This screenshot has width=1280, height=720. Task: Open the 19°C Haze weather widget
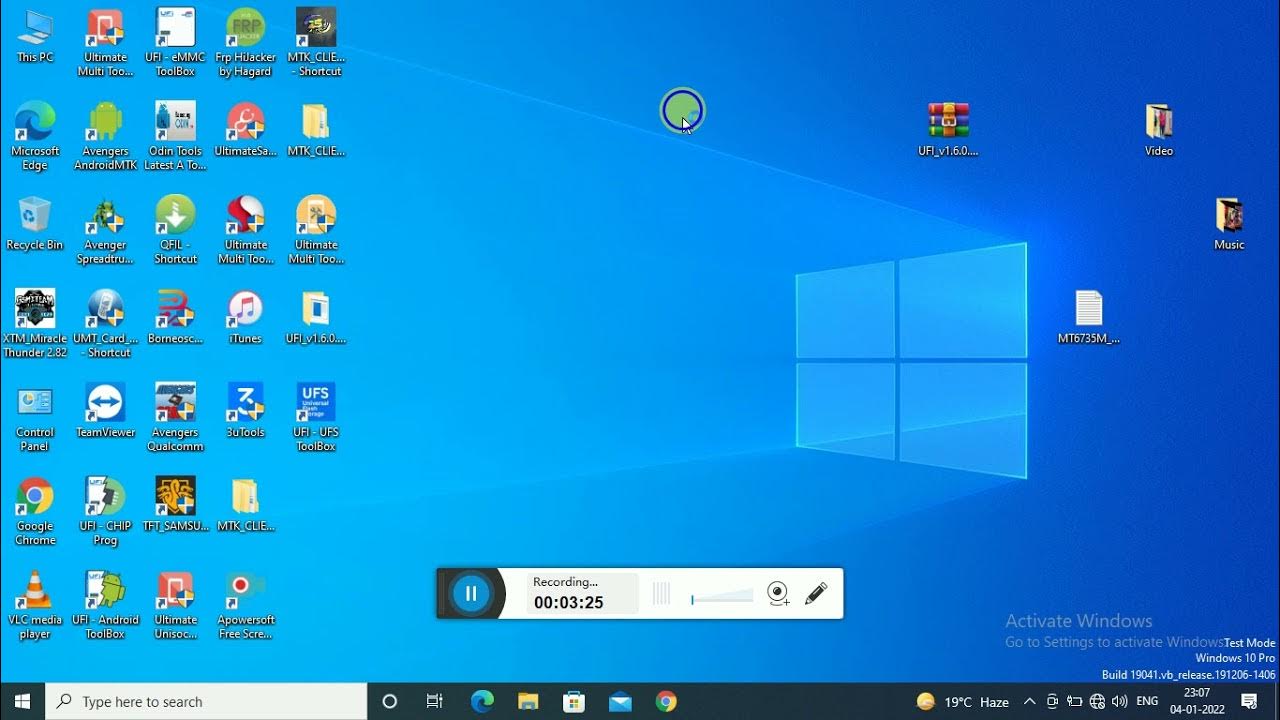tap(962, 701)
